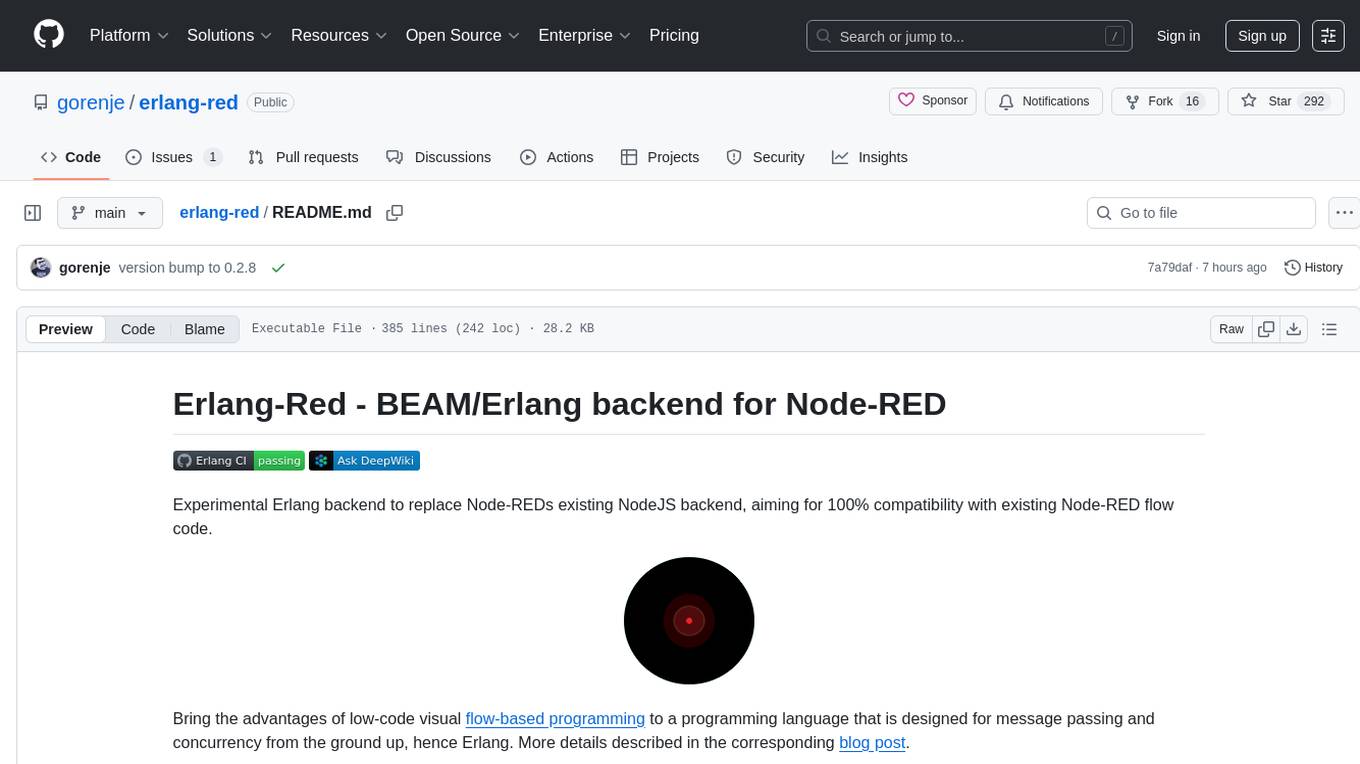Open commit hash 7a79daf
1360x764 pixels.
coord(1170,267)
